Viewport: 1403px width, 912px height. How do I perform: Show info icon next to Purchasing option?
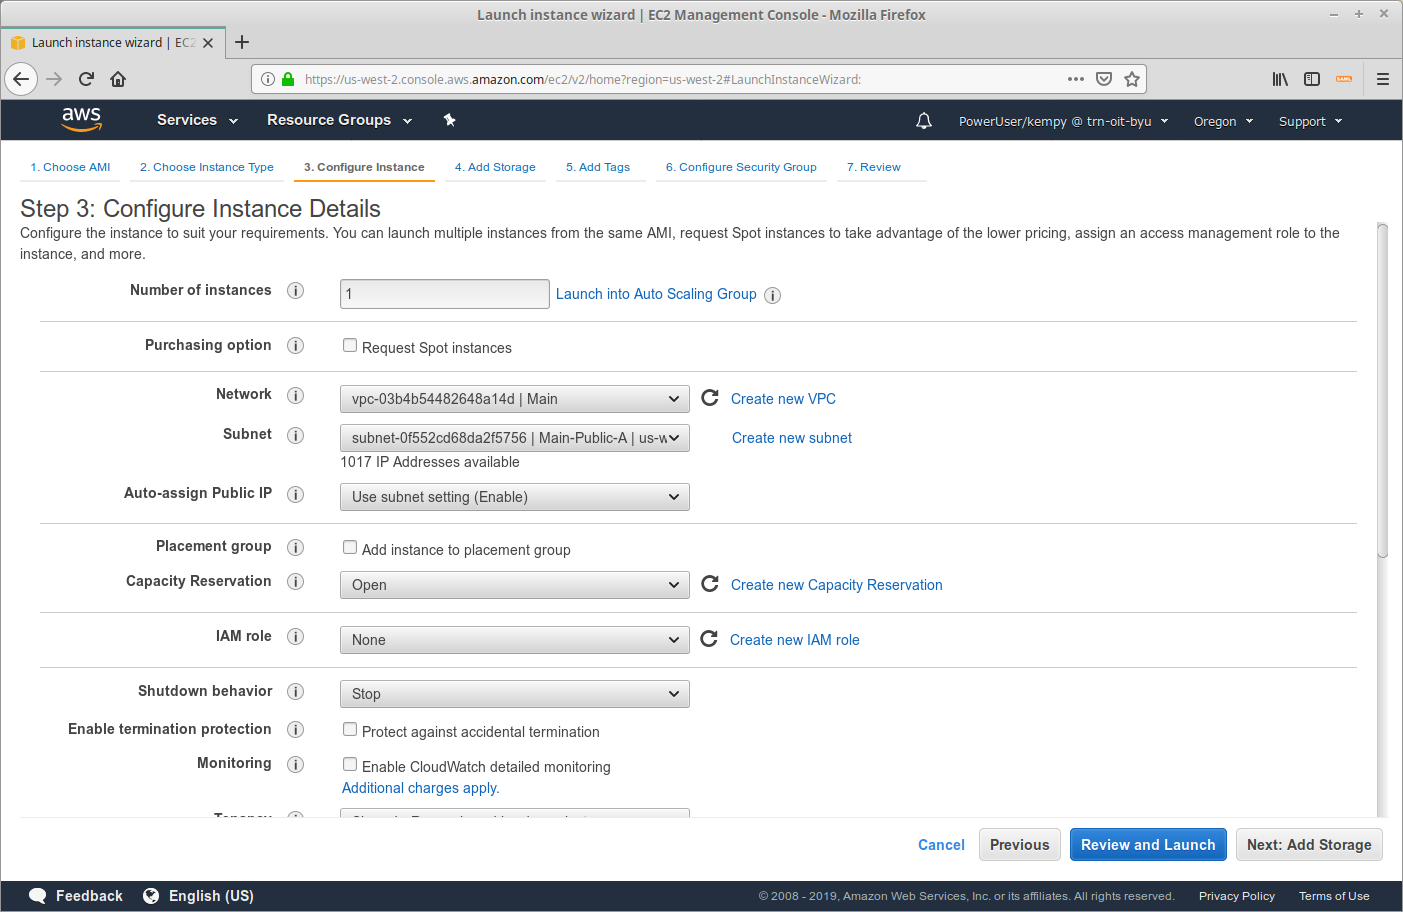pos(295,345)
